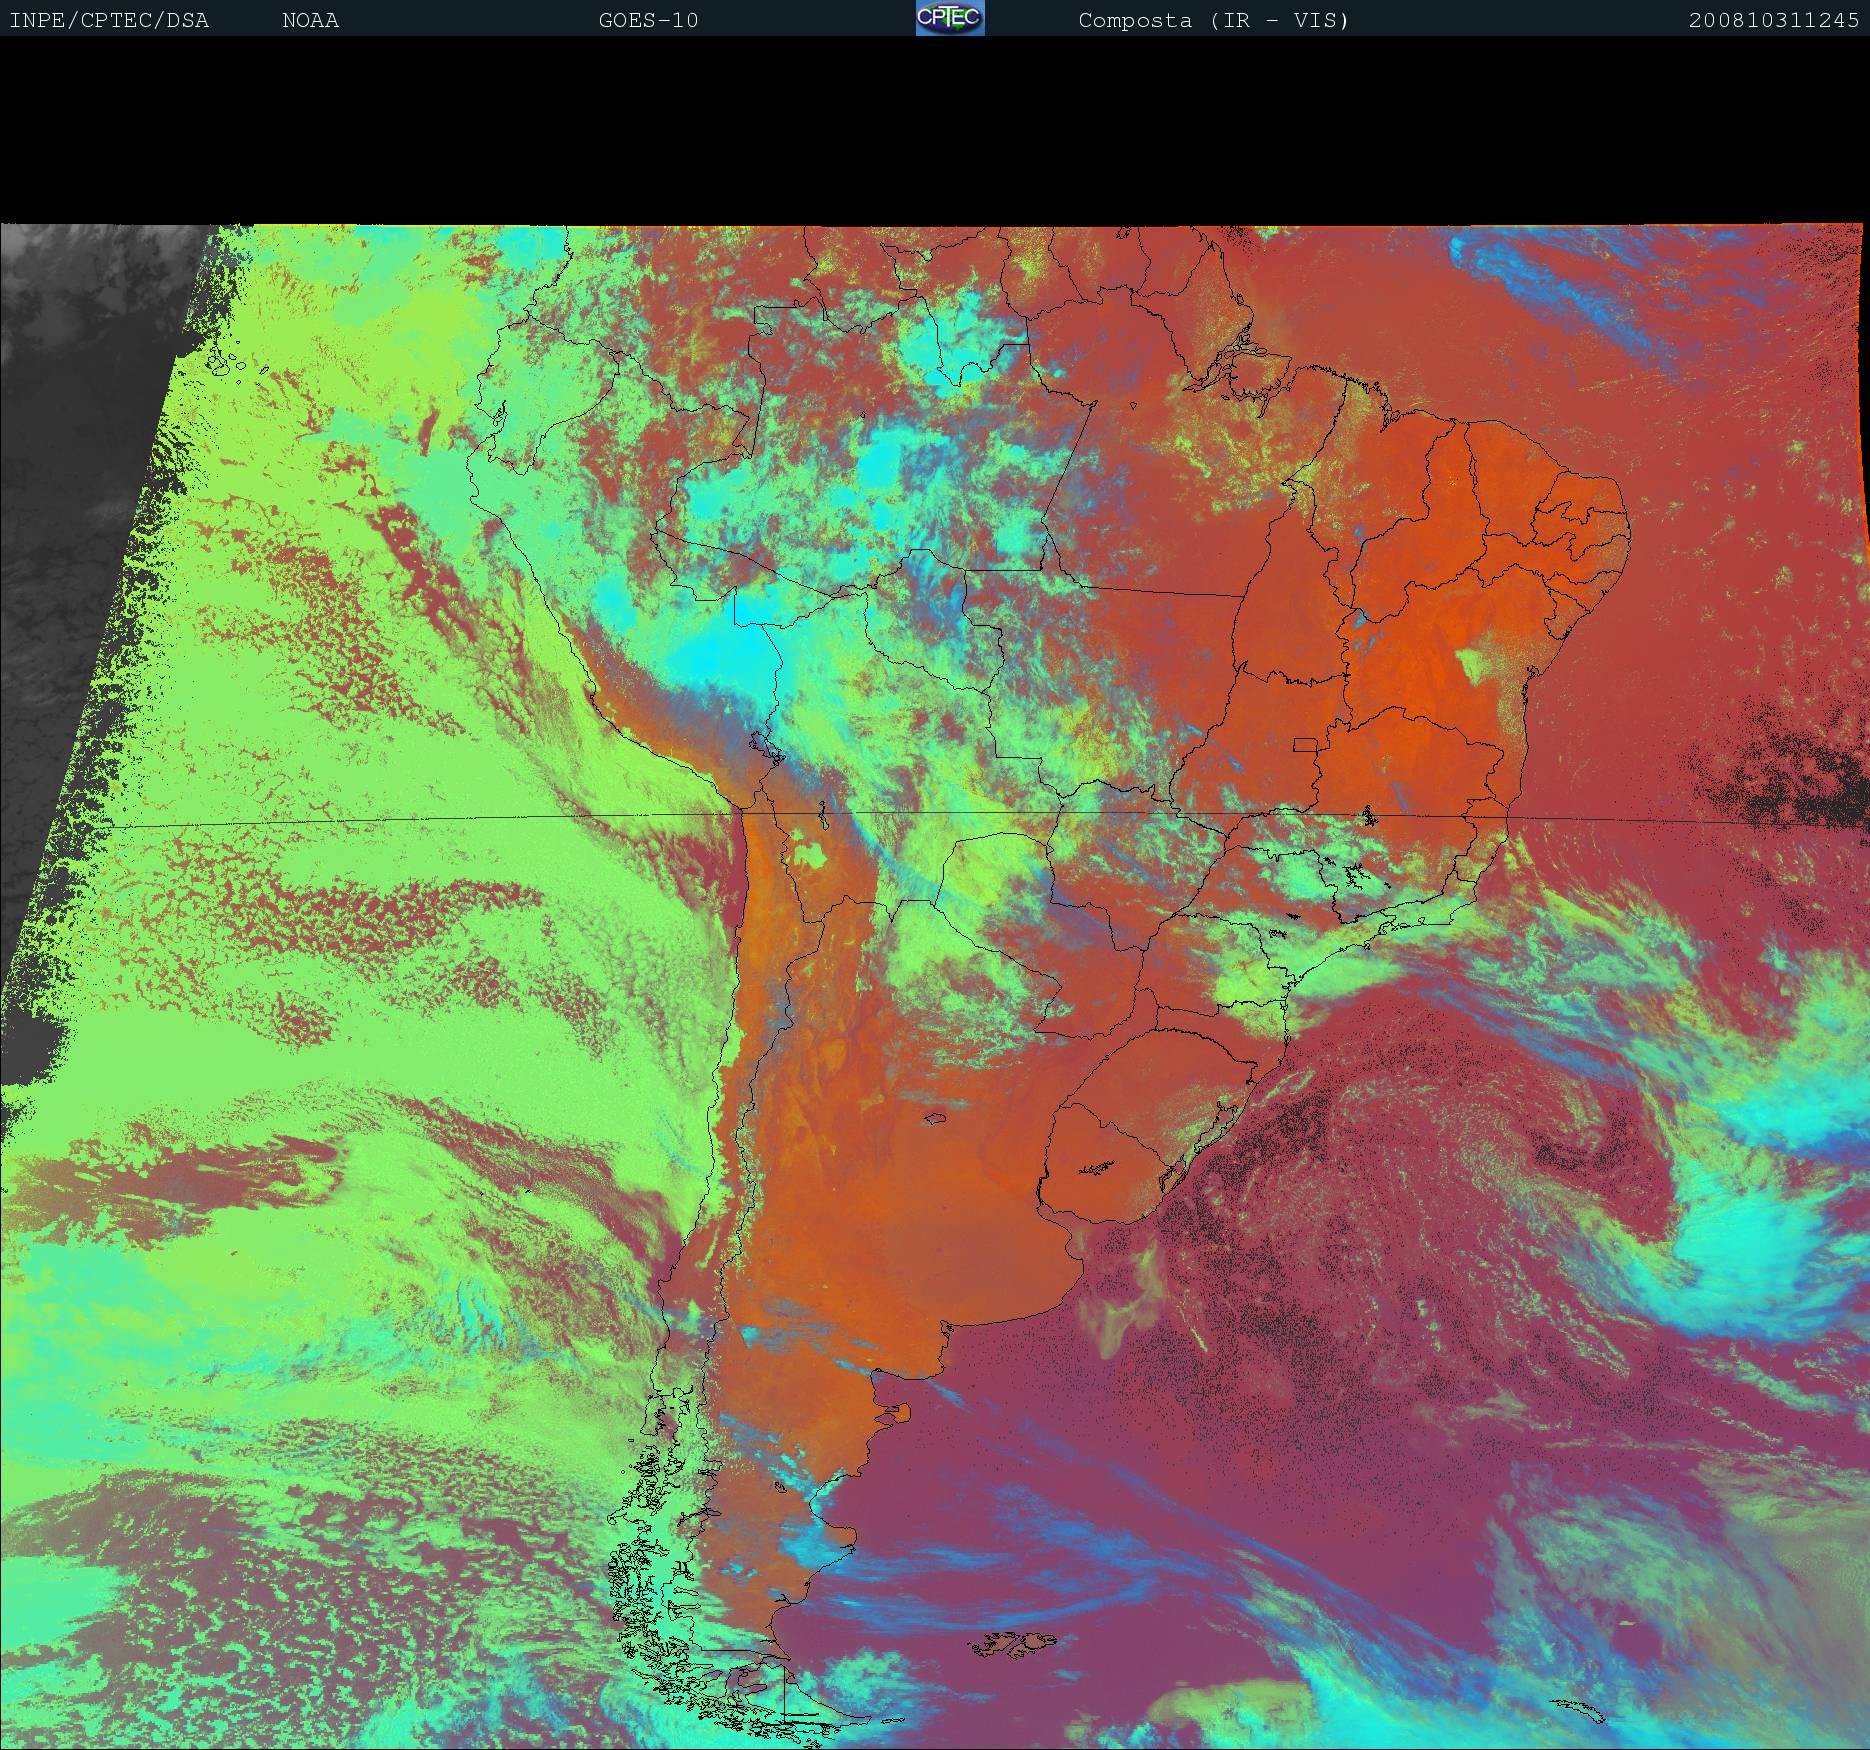Click the CPTEC logo in the header
This screenshot has width=1870, height=1750.
click(x=950, y=18)
